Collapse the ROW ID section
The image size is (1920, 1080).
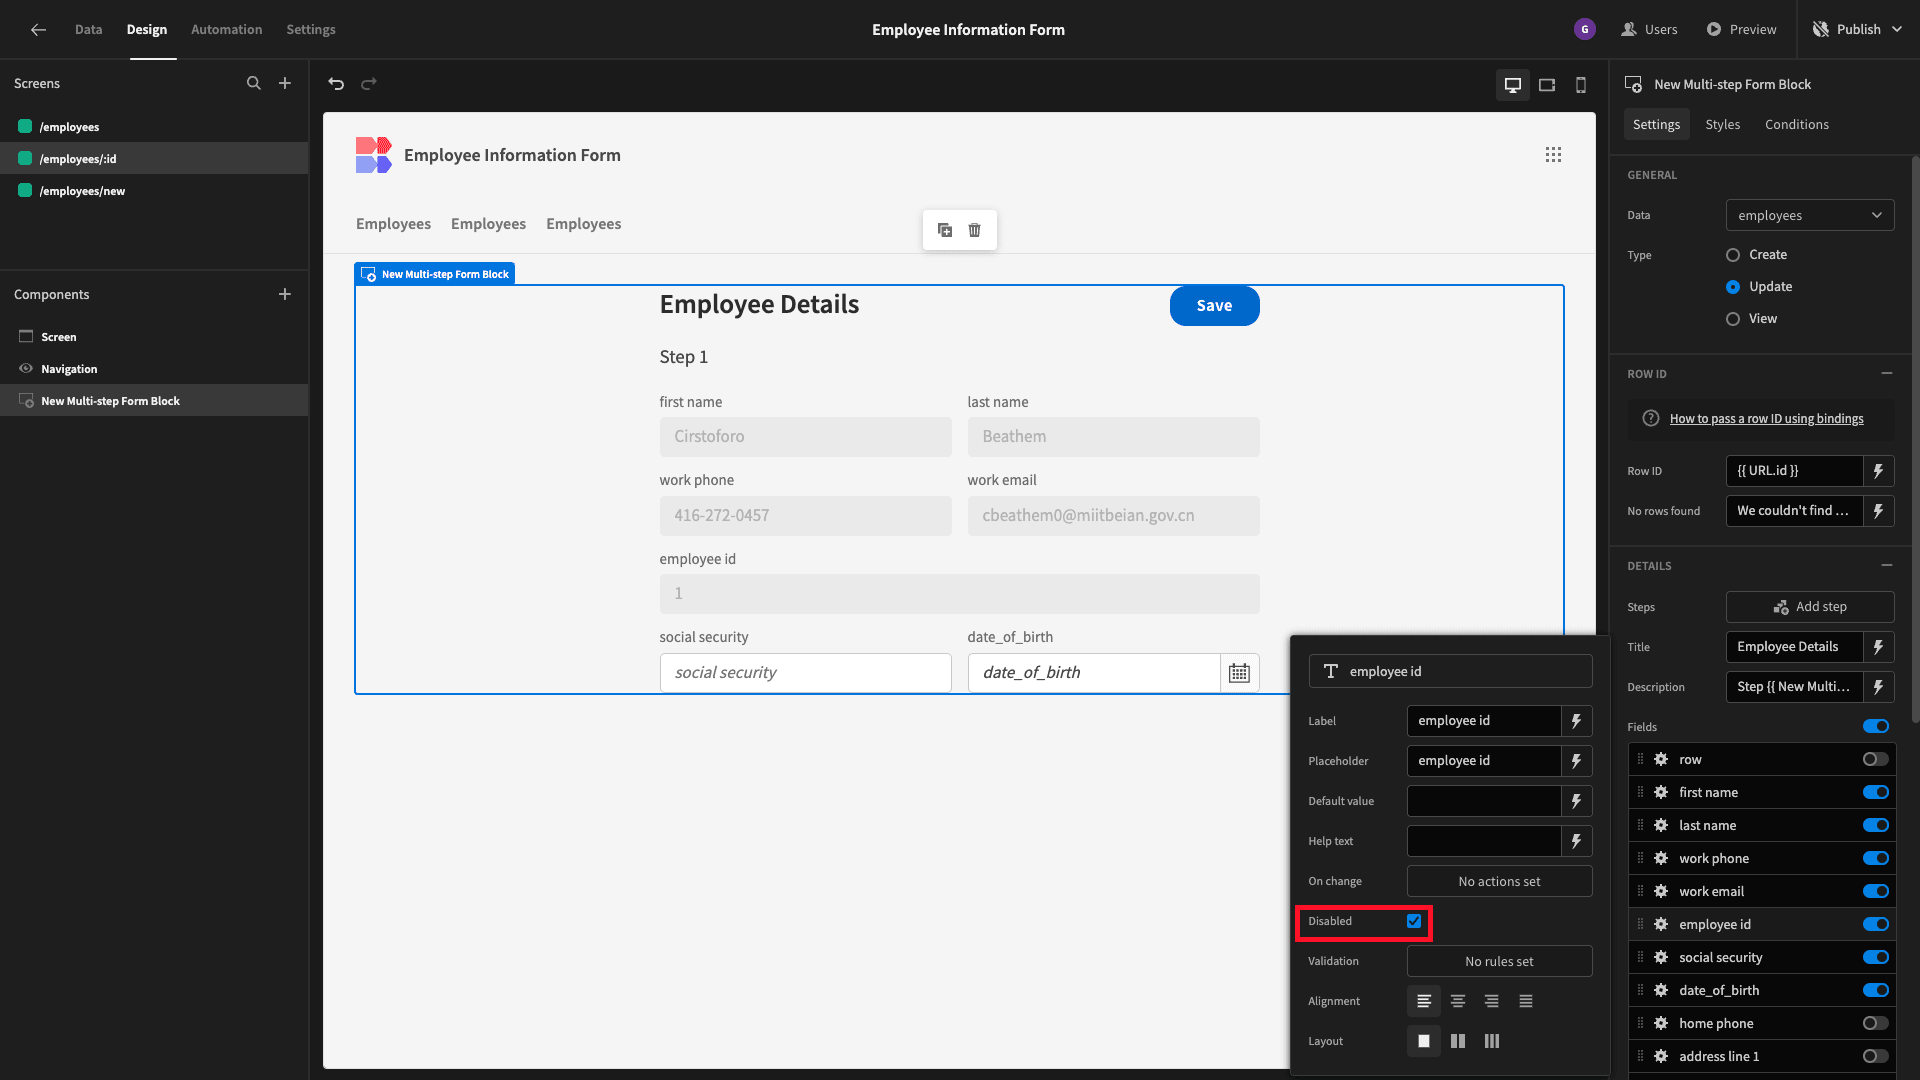[1887, 374]
